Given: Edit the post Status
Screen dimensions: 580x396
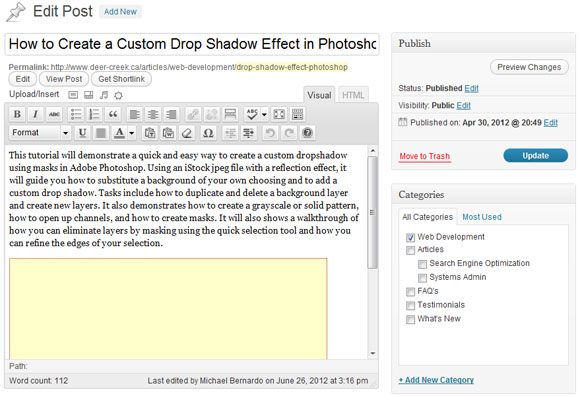Looking at the screenshot, I should click(471, 88).
